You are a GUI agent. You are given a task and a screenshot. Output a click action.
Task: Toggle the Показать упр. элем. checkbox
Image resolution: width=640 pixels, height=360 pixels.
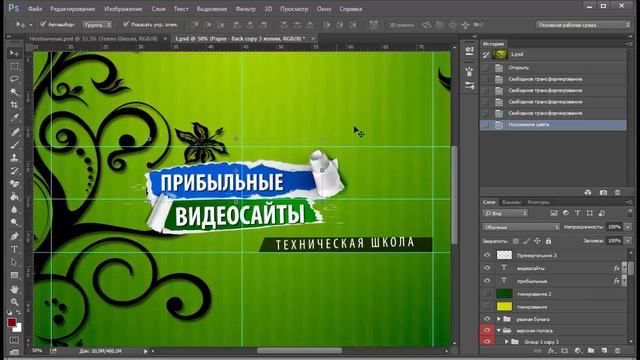[x=126, y=24]
